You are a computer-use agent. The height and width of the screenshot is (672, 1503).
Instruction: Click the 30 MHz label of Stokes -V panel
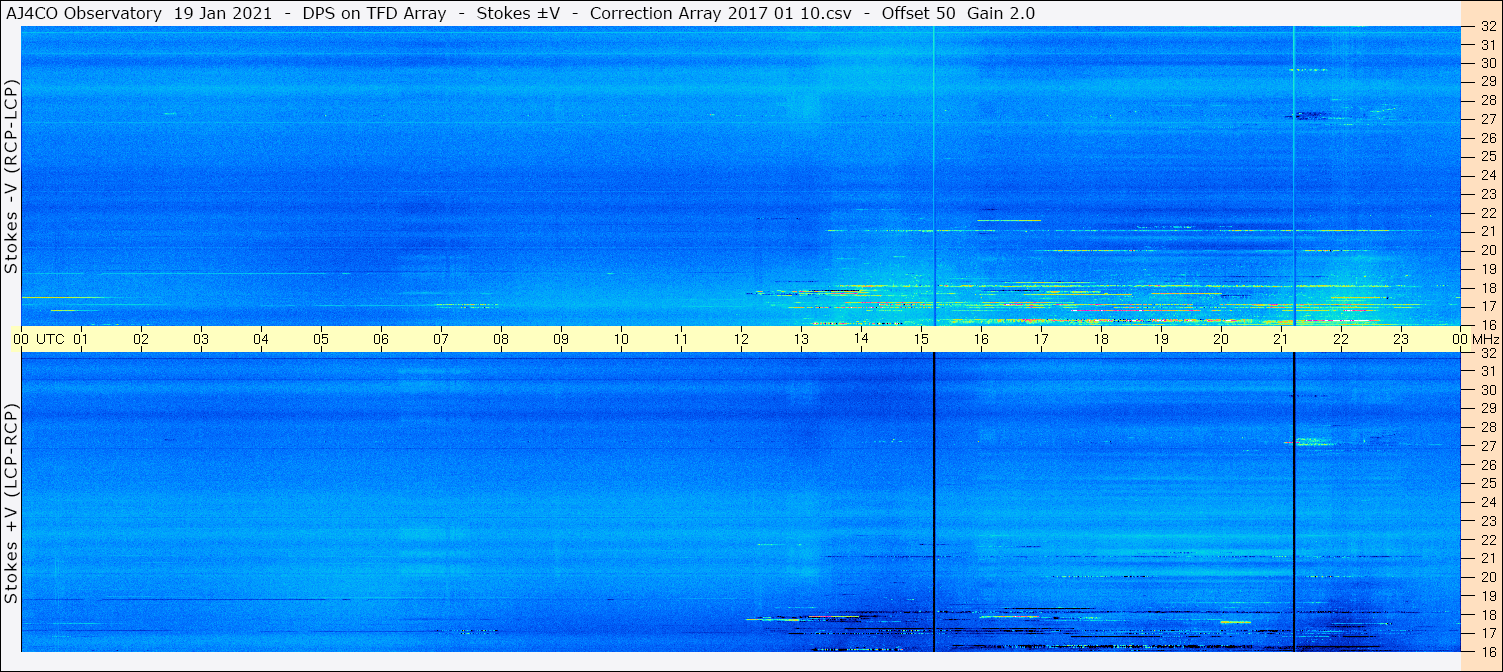pos(1488,63)
